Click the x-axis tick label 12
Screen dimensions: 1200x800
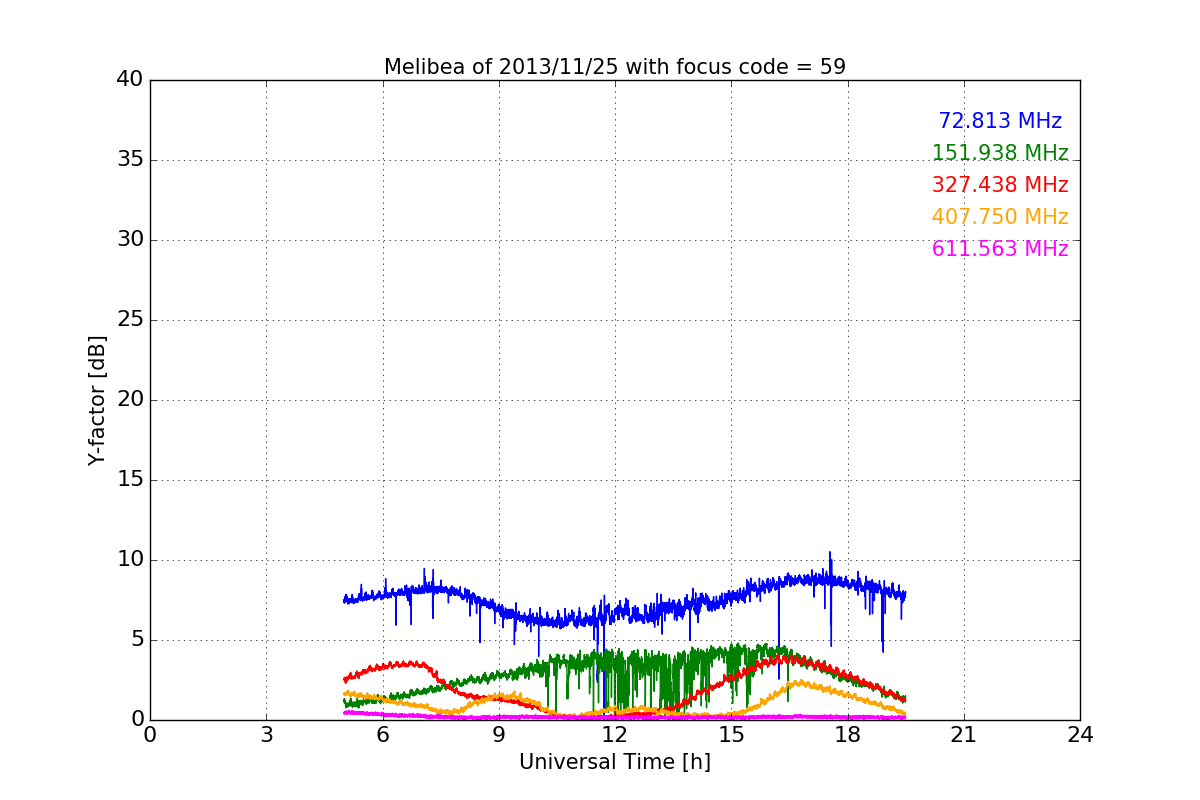point(615,735)
